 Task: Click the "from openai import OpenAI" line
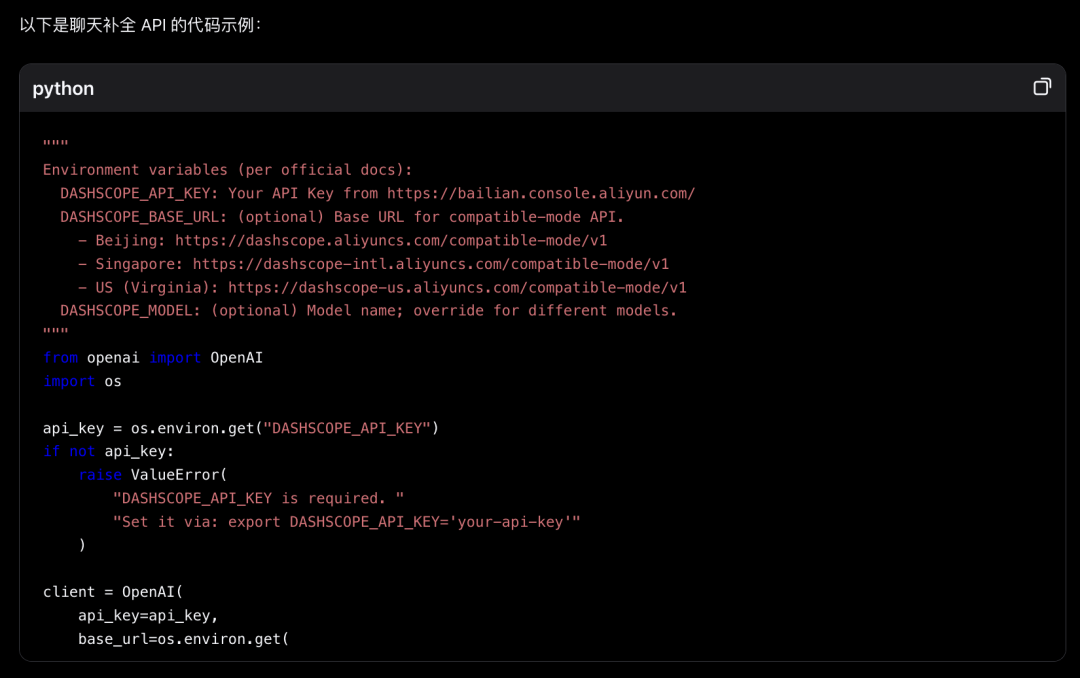coord(153,357)
